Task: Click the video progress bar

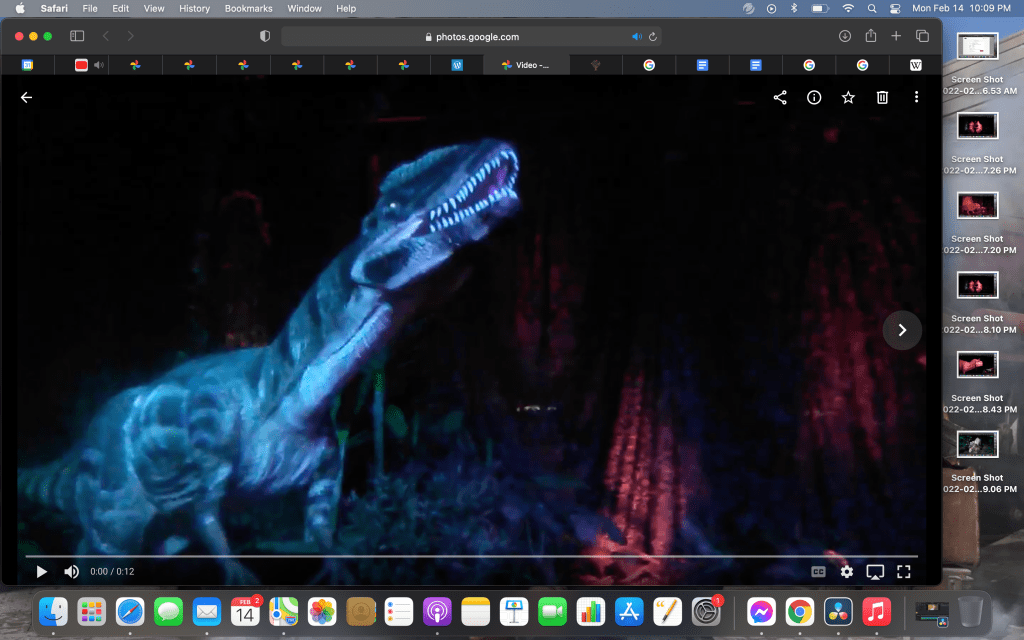Action: (x=471, y=556)
